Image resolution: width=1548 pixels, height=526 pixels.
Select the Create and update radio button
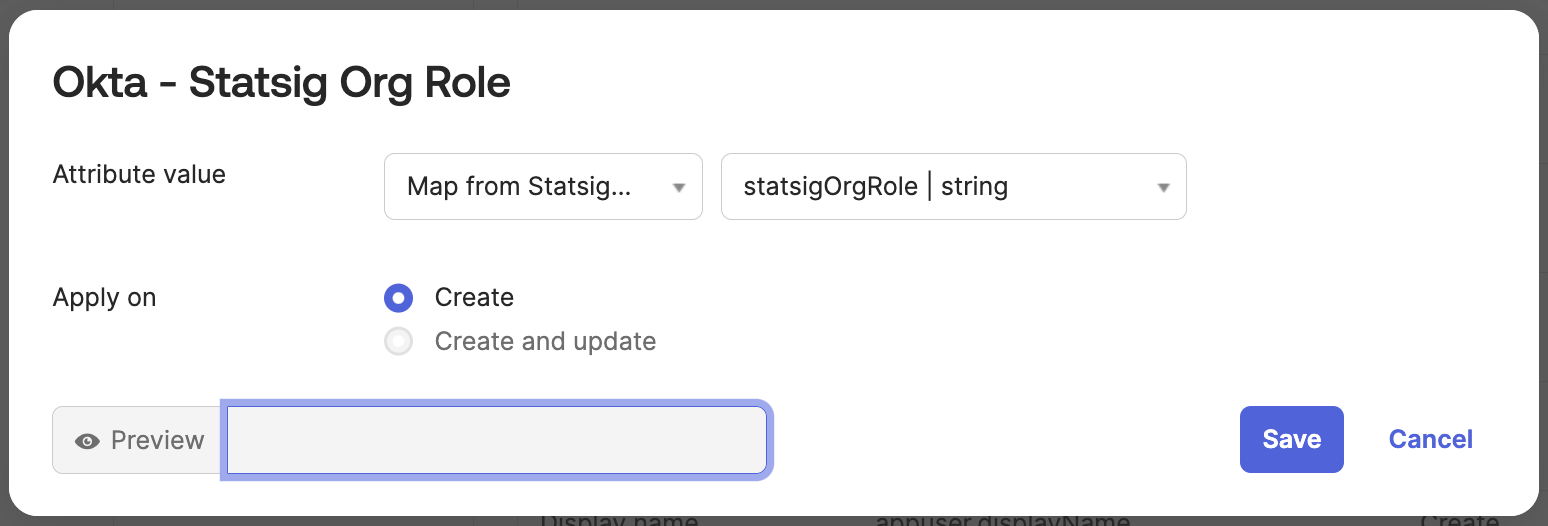tap(398, 342)
